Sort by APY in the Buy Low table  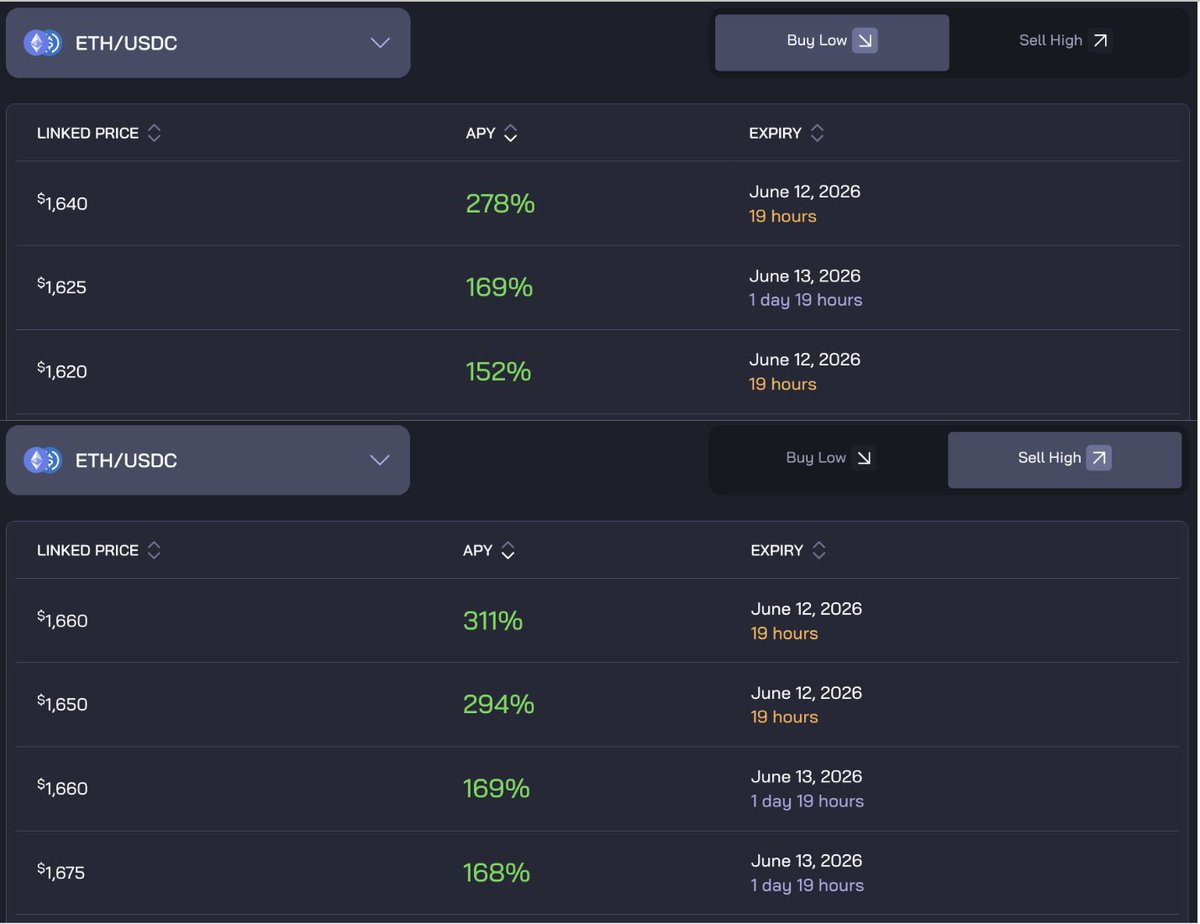[510, 133]
